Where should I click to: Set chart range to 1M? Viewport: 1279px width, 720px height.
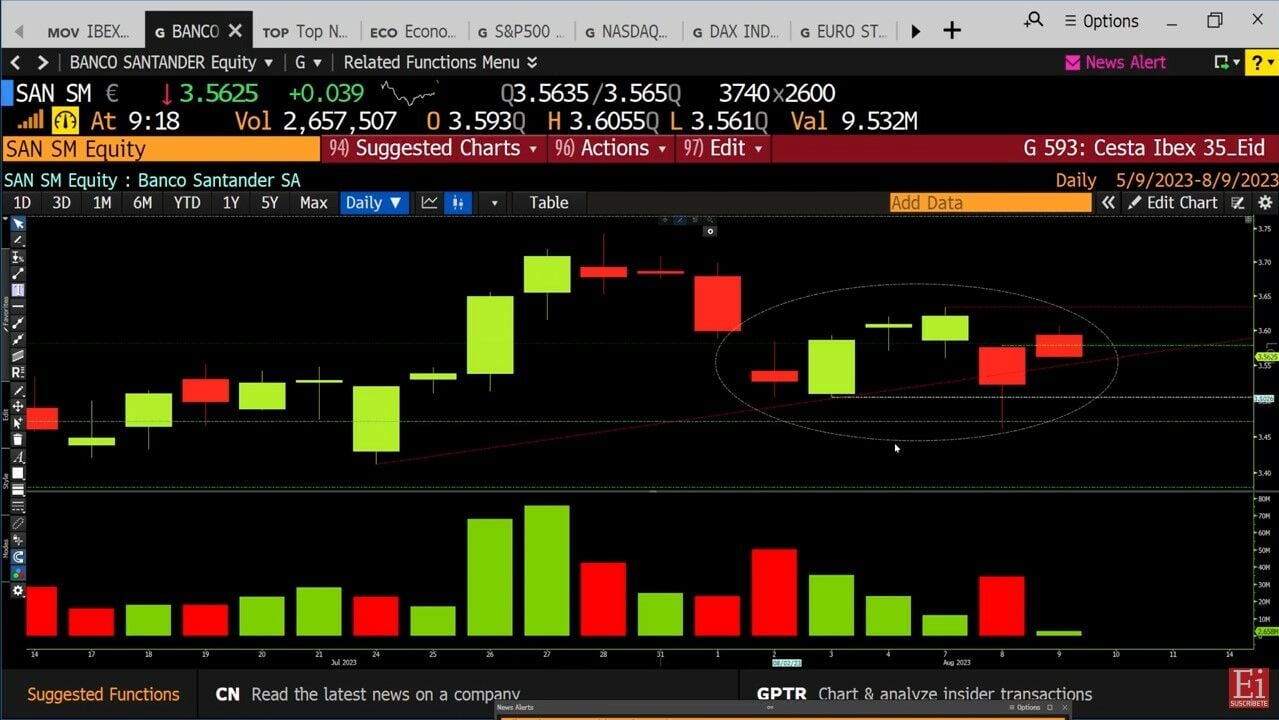(102, 202)
